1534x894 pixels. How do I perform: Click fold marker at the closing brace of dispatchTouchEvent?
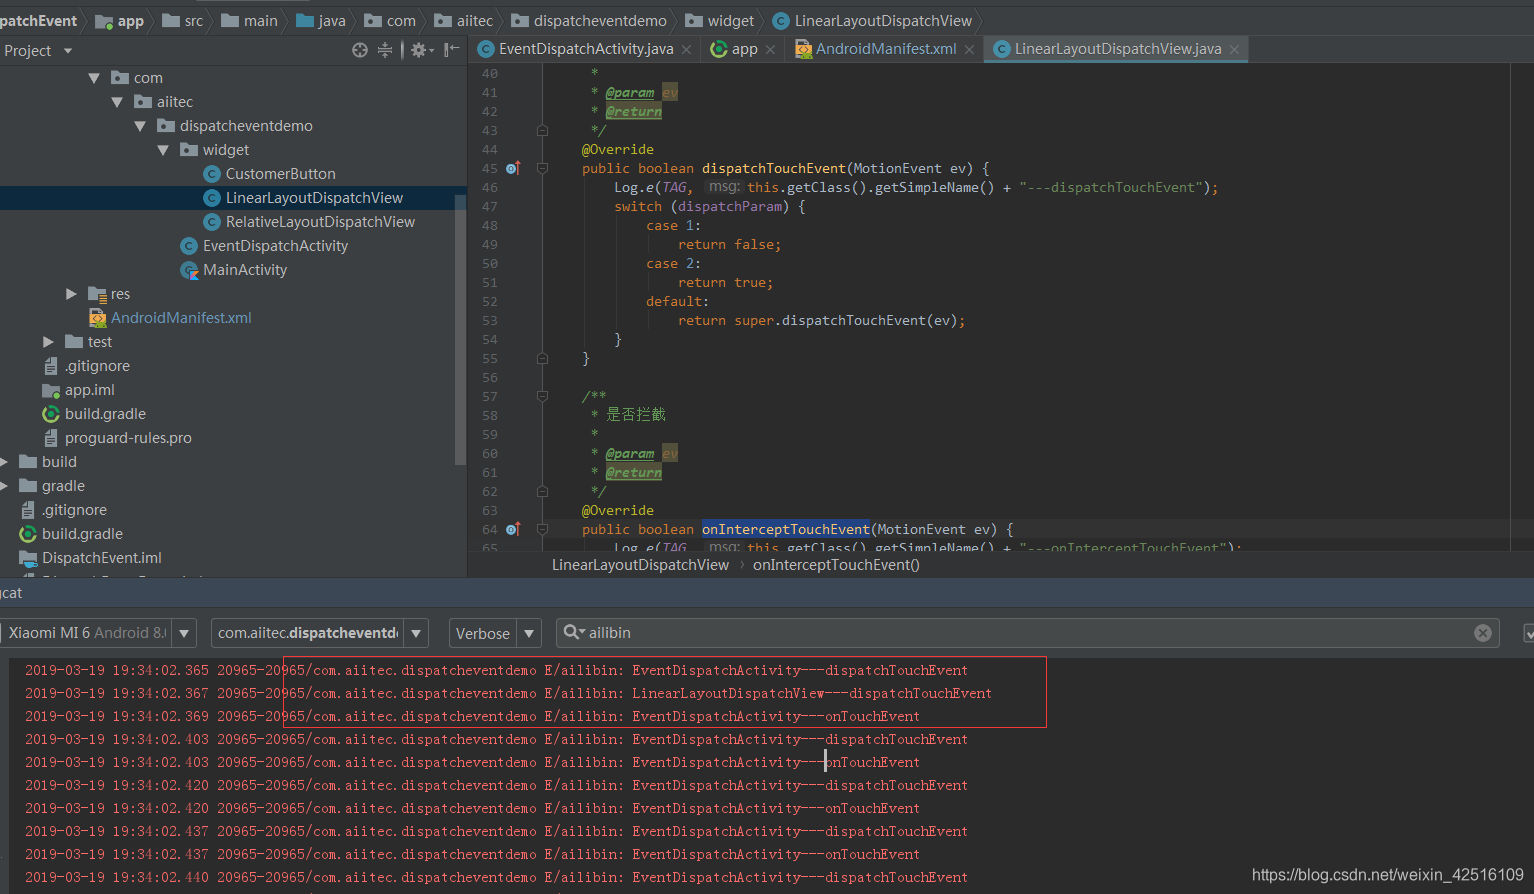[x=542, y=358]
